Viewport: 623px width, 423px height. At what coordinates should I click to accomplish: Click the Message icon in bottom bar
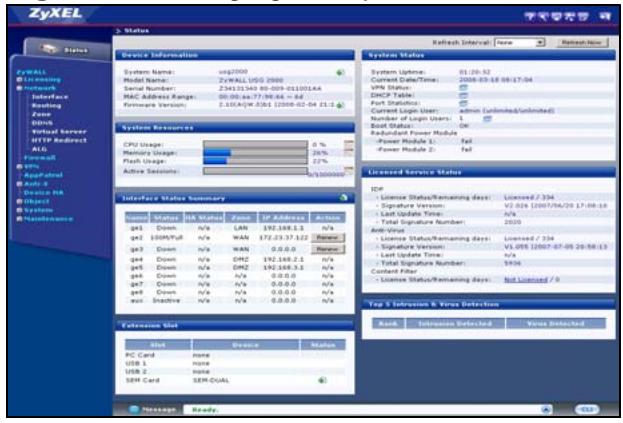135,409
